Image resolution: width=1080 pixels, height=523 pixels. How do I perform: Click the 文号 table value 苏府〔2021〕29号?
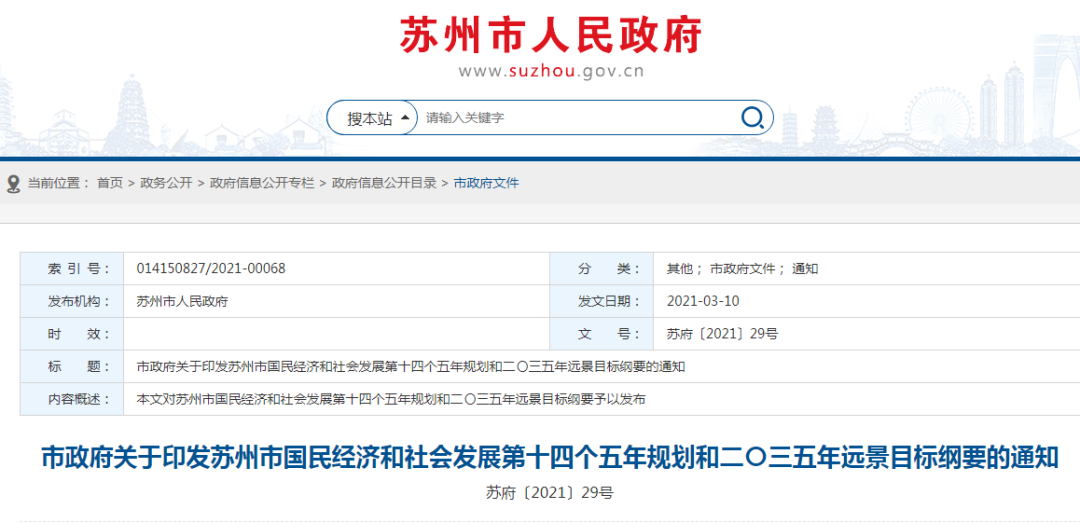[x=723, y=334]
